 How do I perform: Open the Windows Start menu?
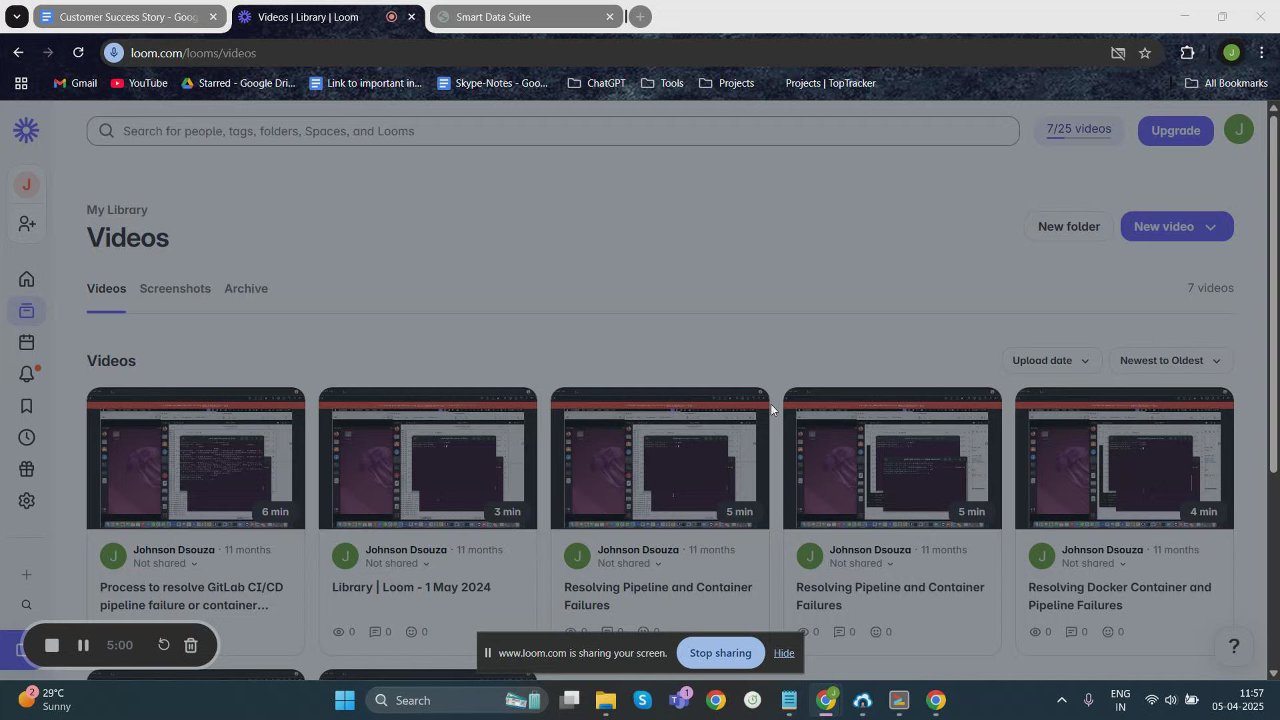pyautogui.click(x=345, y=700)
